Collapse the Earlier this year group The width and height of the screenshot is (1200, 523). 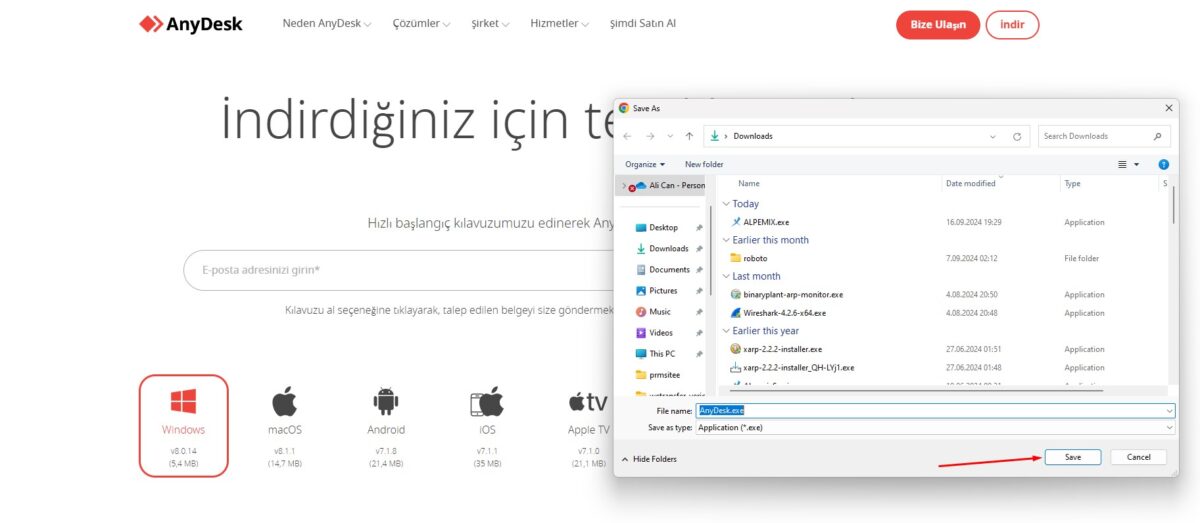click(x=726, y=331)
